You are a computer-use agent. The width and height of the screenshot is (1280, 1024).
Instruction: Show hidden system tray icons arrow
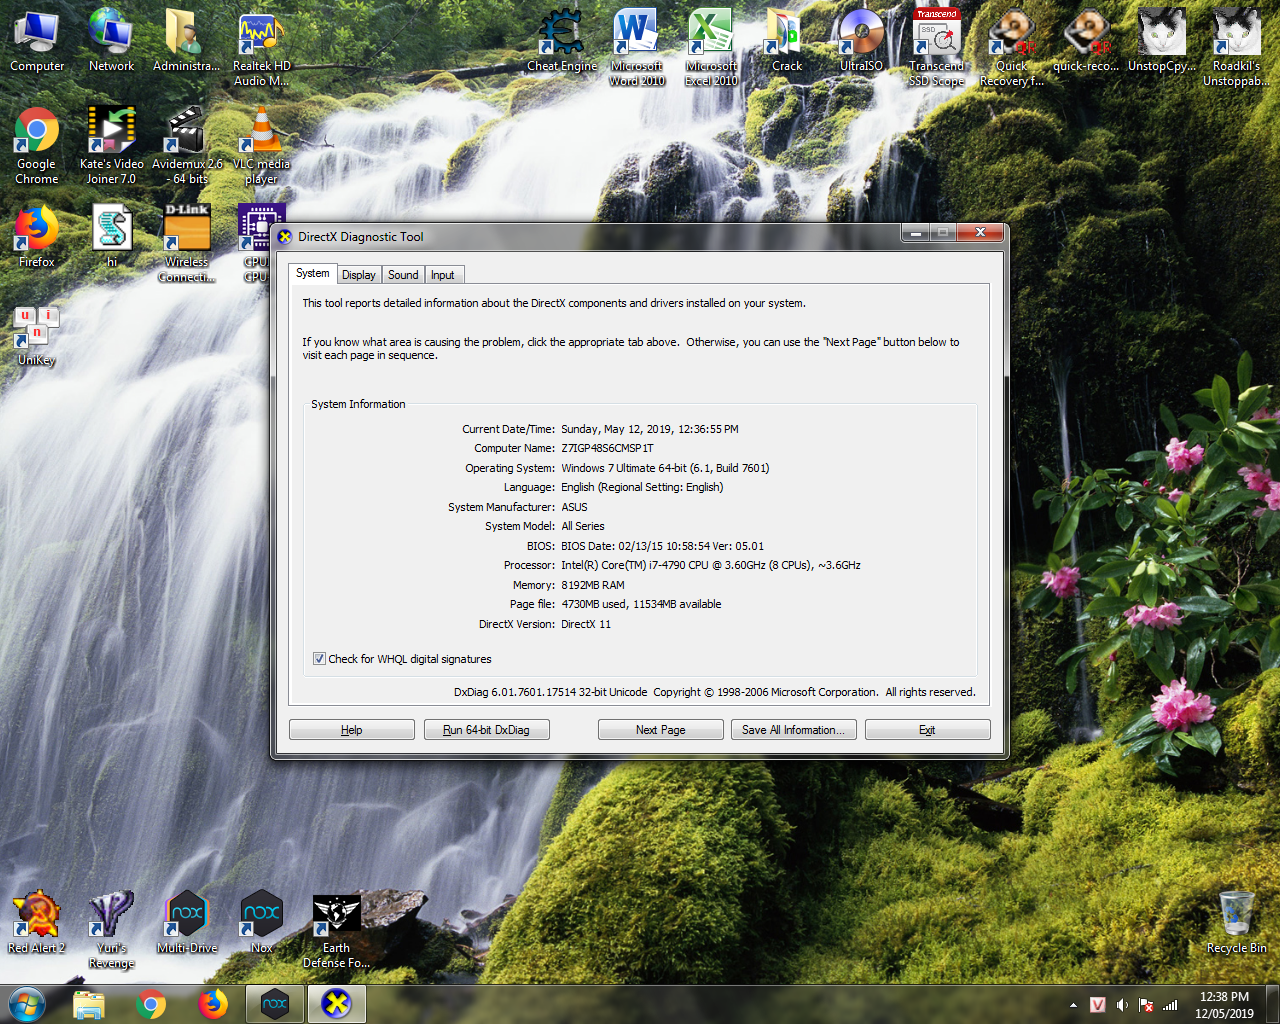[x=1073, y=1005]
